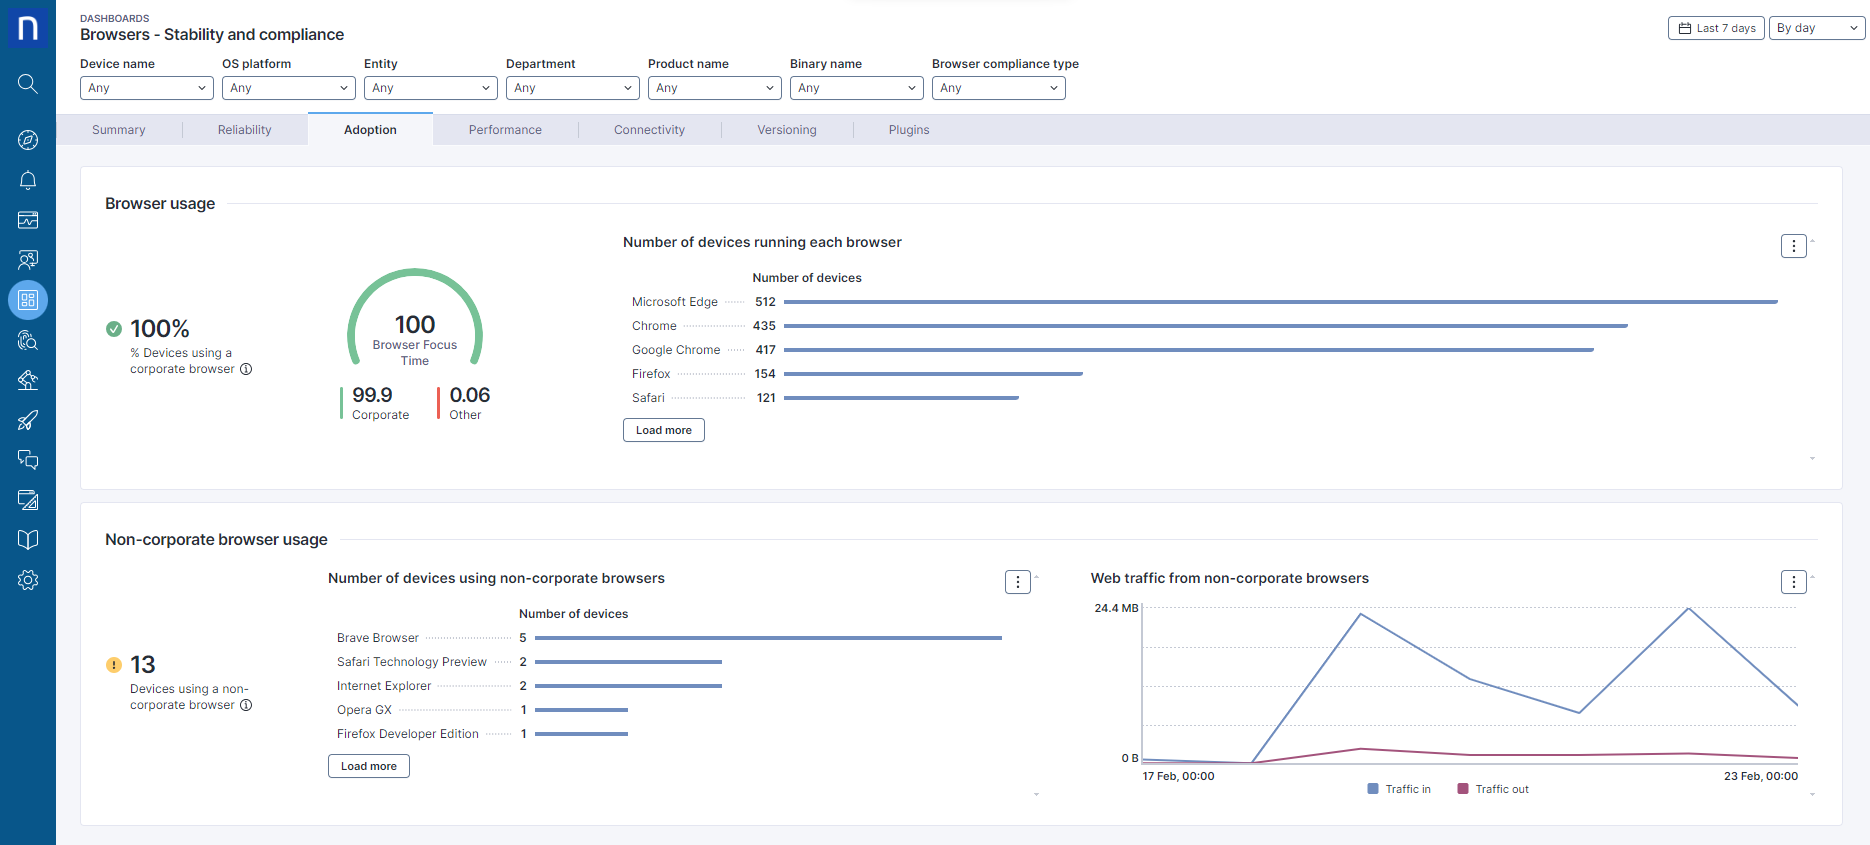Switch to the Summary tab
This screenshot has width=1870, height=845.
tap(119, 130)
